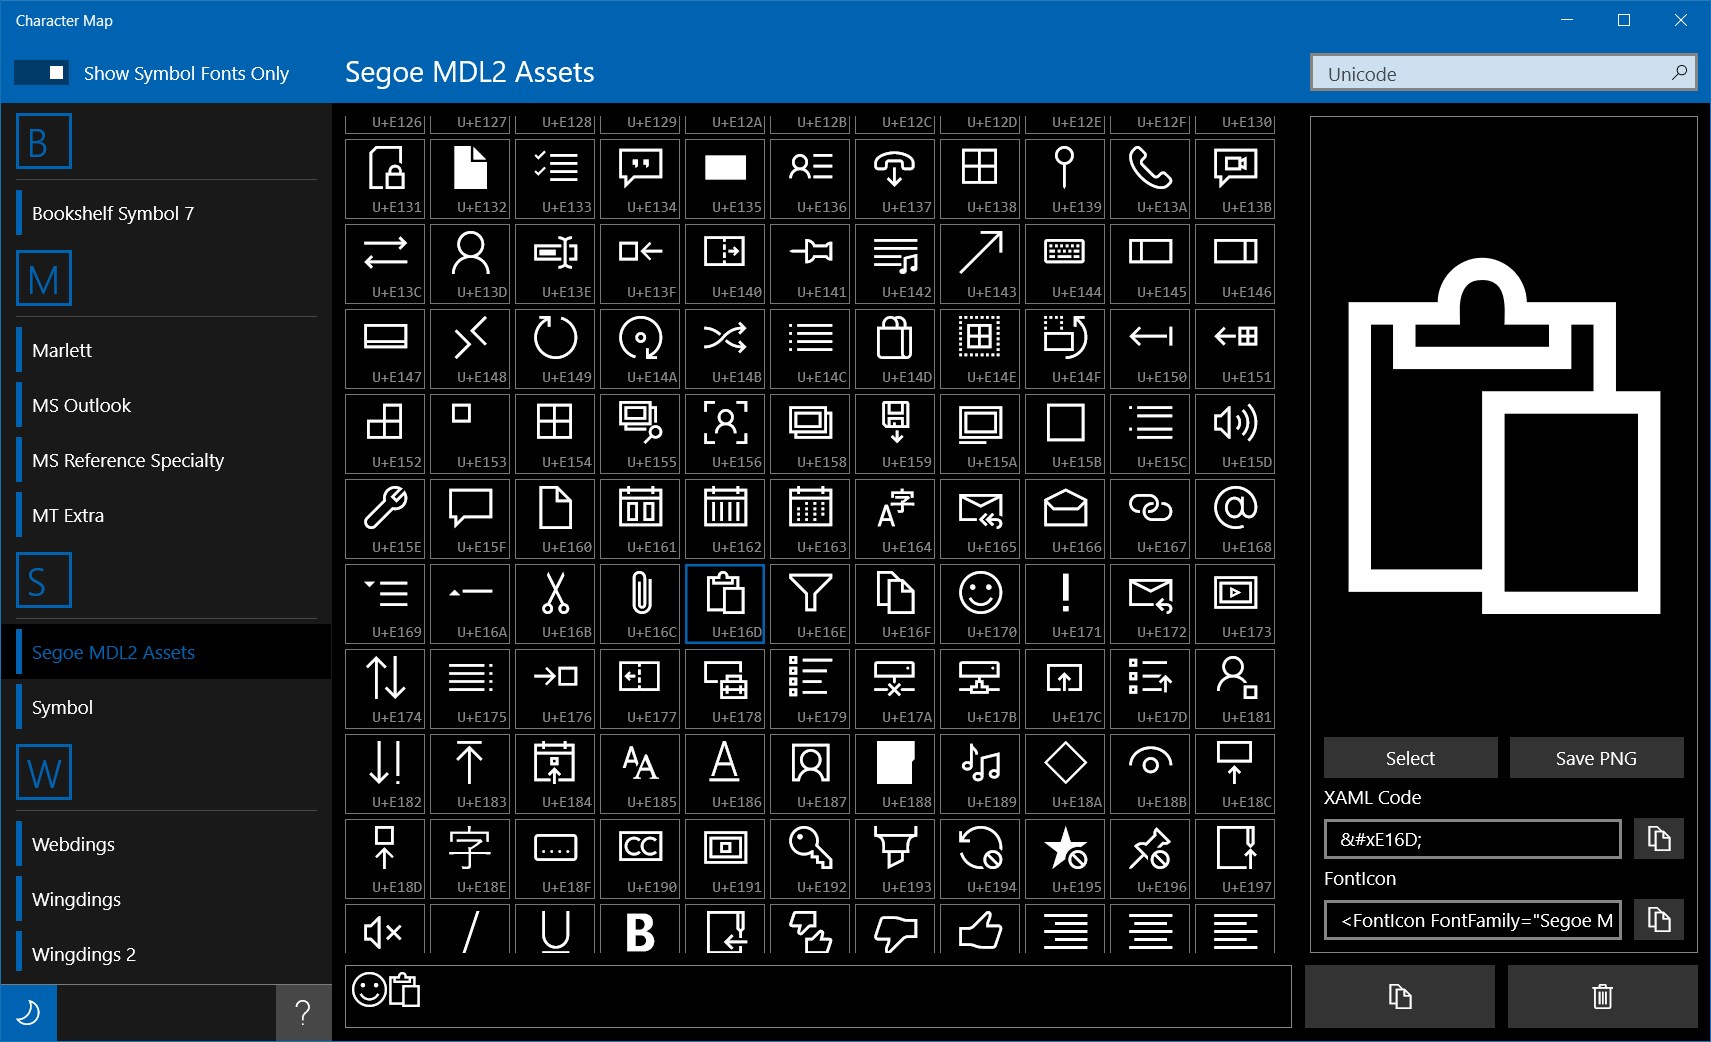Jump to letter W font group
Image resolution: width=1711 pixels, height=1042 pixels.
pos(44,772)
